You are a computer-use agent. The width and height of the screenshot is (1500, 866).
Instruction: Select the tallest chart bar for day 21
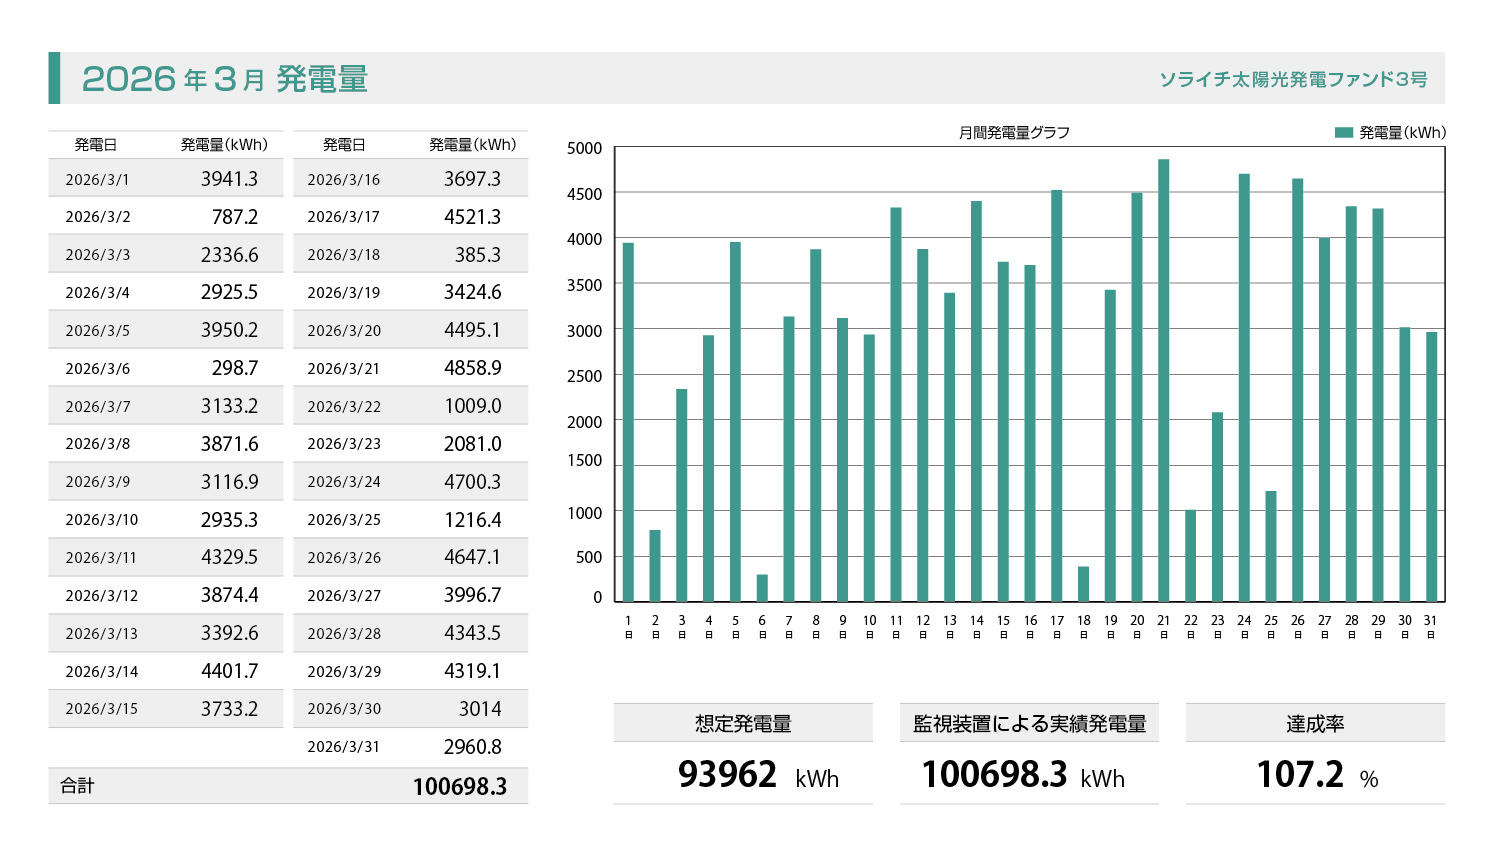click(x=1163, y=380)
